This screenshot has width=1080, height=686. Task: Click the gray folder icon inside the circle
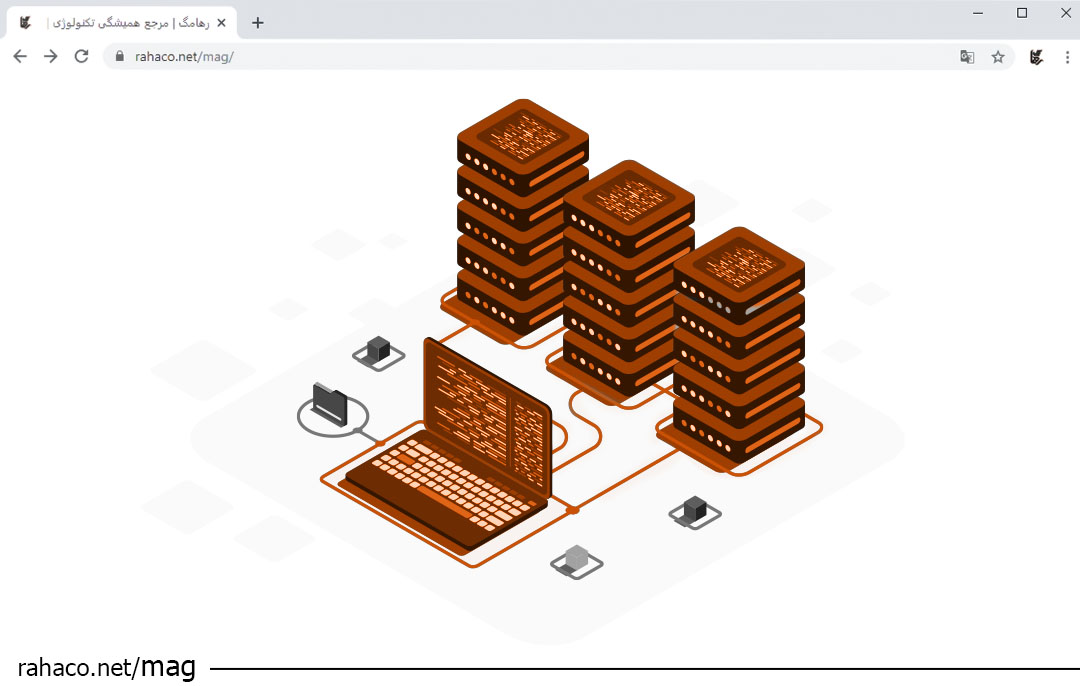[330, 402]
